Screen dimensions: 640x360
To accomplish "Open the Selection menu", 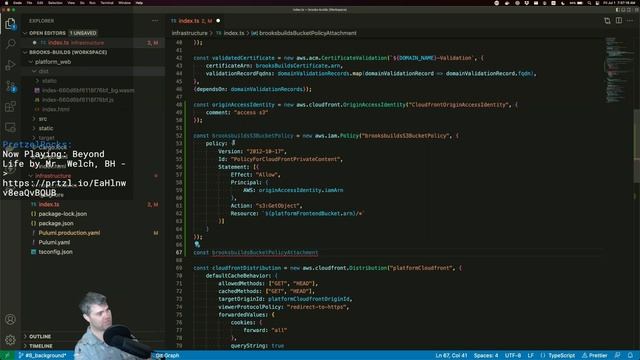I will tap(56, 3).
